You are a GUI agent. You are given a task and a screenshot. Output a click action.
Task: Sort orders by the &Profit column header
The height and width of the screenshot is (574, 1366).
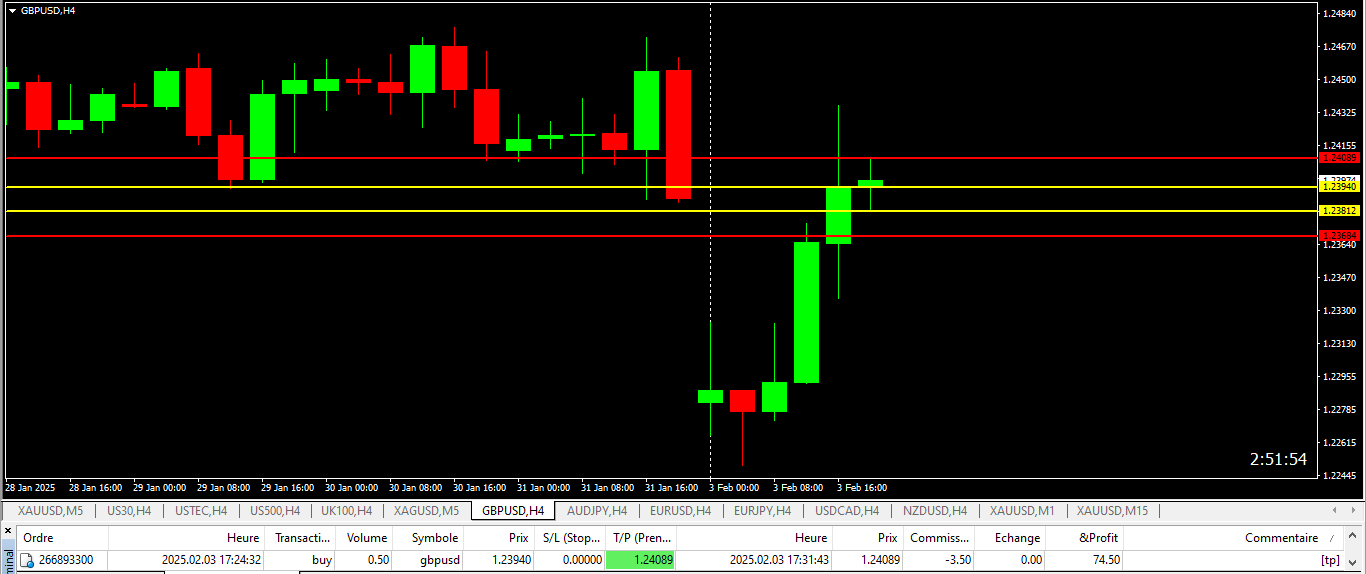click(1098, 538)
